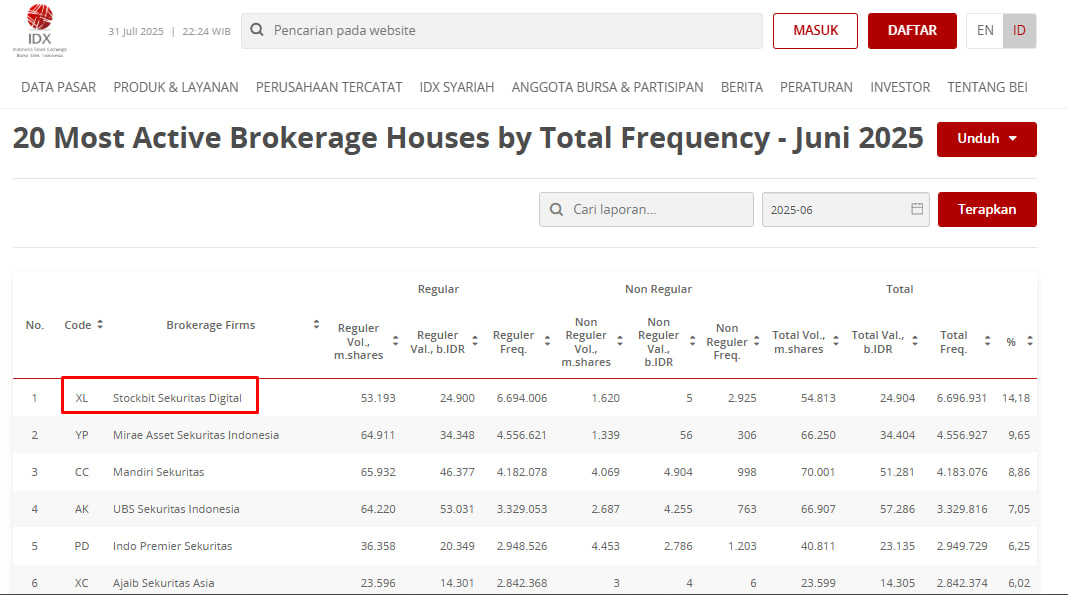Open PERATURAN menu
The width and height of the screenshot is (1068, 595).
coord(816,87)
